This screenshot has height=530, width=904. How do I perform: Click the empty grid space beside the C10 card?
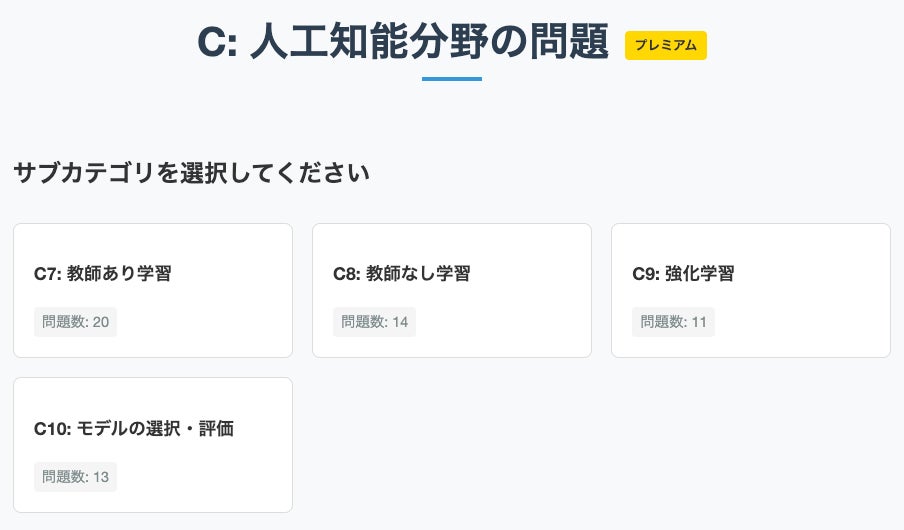[600, 445]
